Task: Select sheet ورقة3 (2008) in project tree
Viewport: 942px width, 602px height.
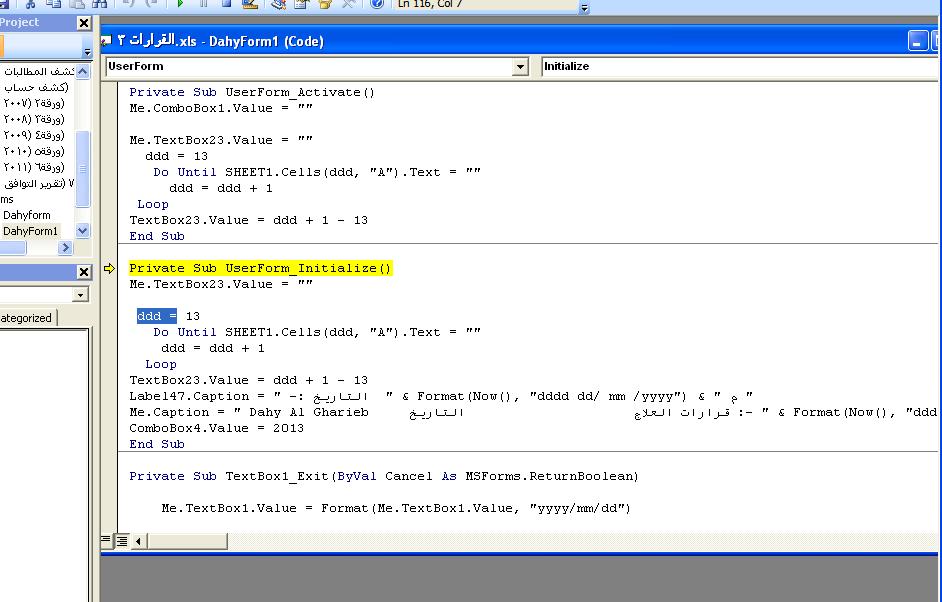Action: (34, 119)
